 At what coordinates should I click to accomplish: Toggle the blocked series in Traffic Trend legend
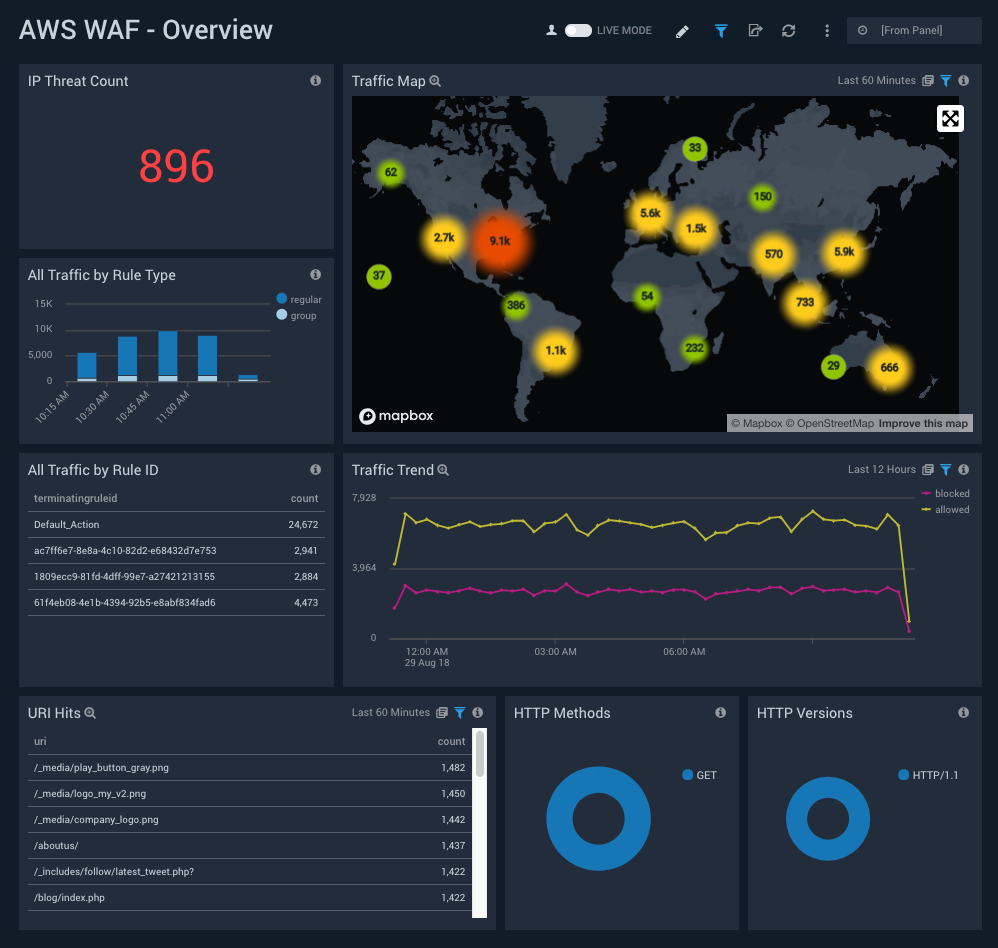(926, 494)
